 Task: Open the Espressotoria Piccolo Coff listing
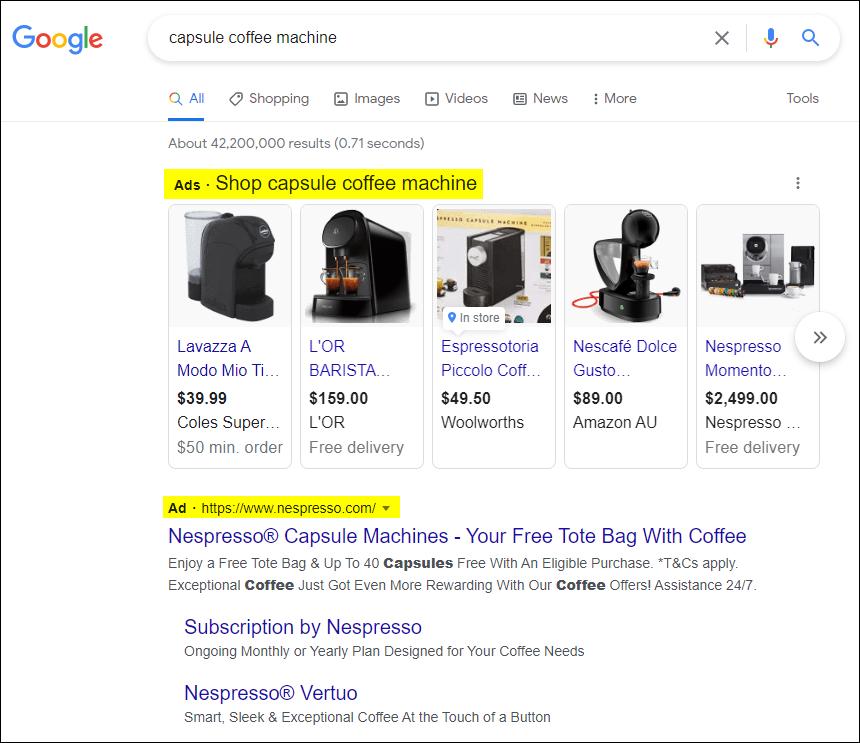[491, 358]
